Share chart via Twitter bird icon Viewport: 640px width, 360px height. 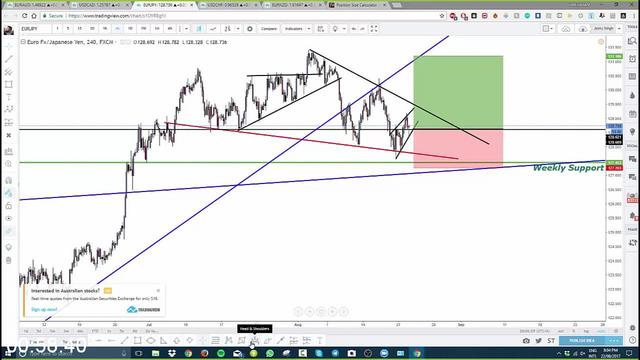pyautogui.click(x=539, y=340)
